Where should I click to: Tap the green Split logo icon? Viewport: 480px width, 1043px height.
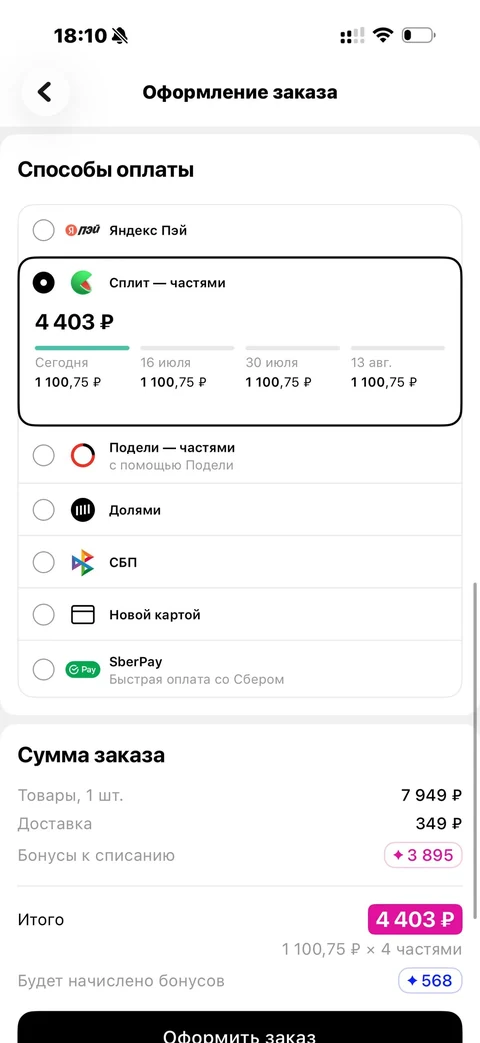pyautogui.click(x=82, y=283)
